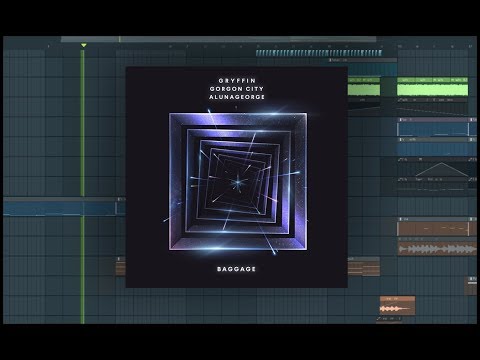Click the green playhead marker triangle on the timeline
The width and height of the screenshot is (480, 360).
pyautogui.click(x=84, y=45)
